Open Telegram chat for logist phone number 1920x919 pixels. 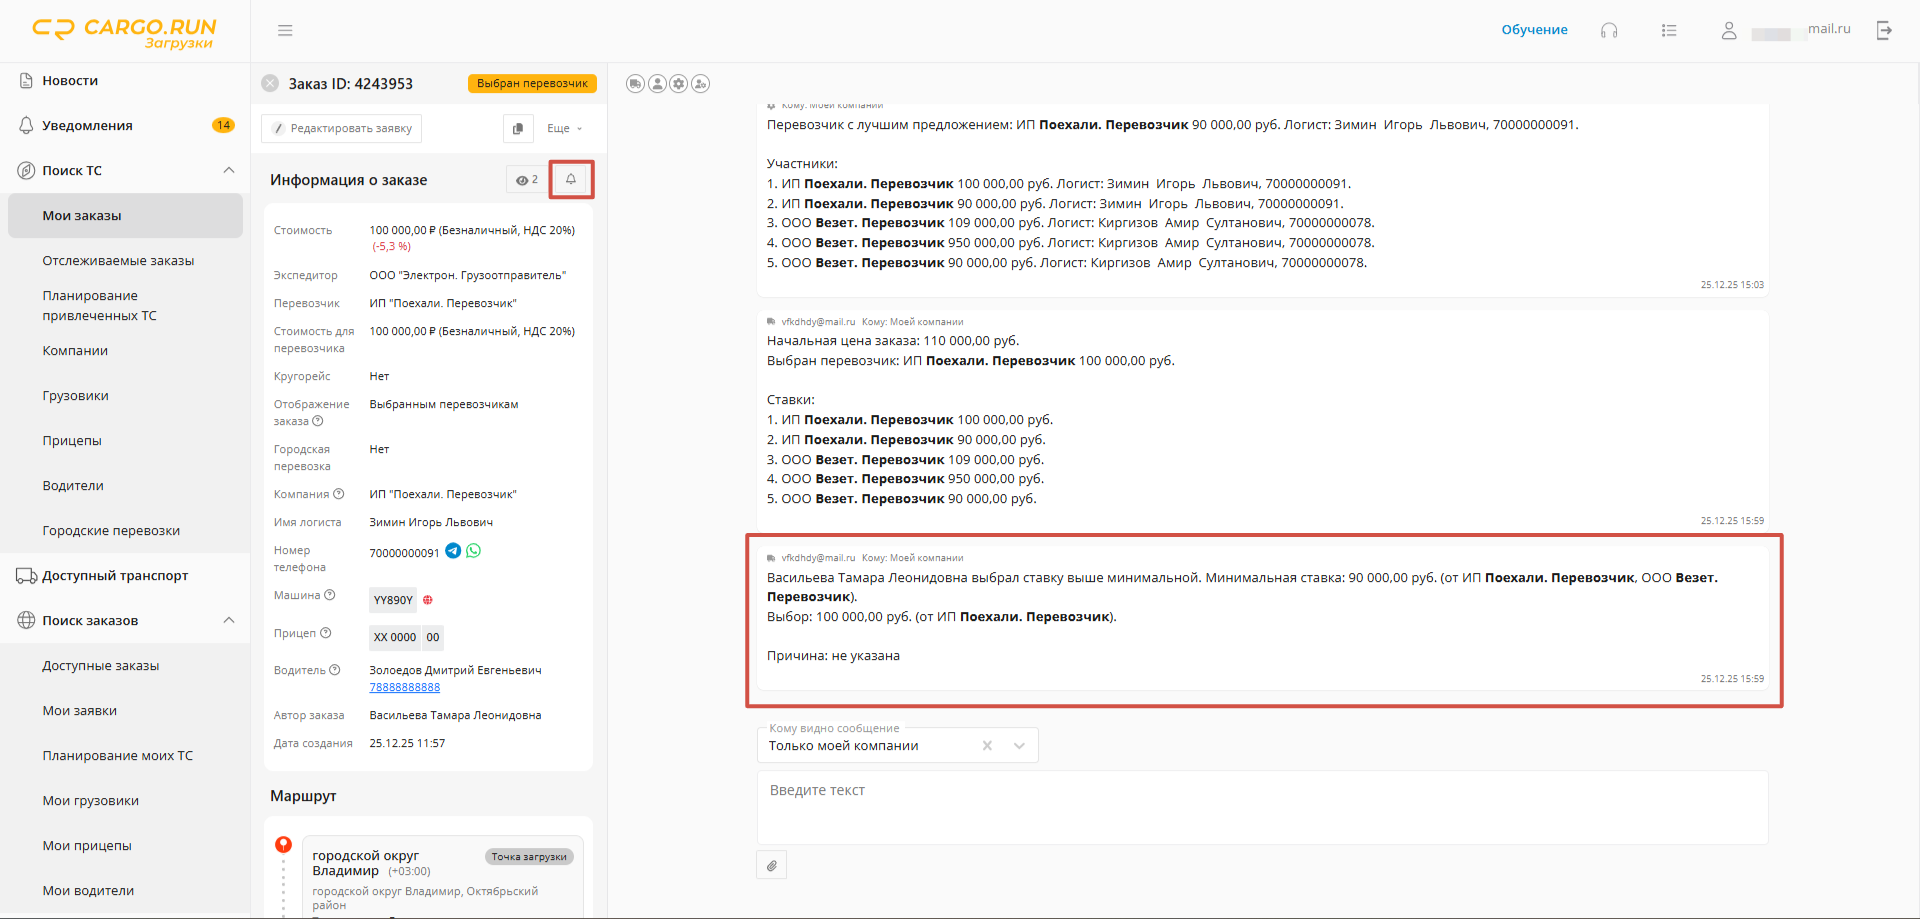coord(453,551)
